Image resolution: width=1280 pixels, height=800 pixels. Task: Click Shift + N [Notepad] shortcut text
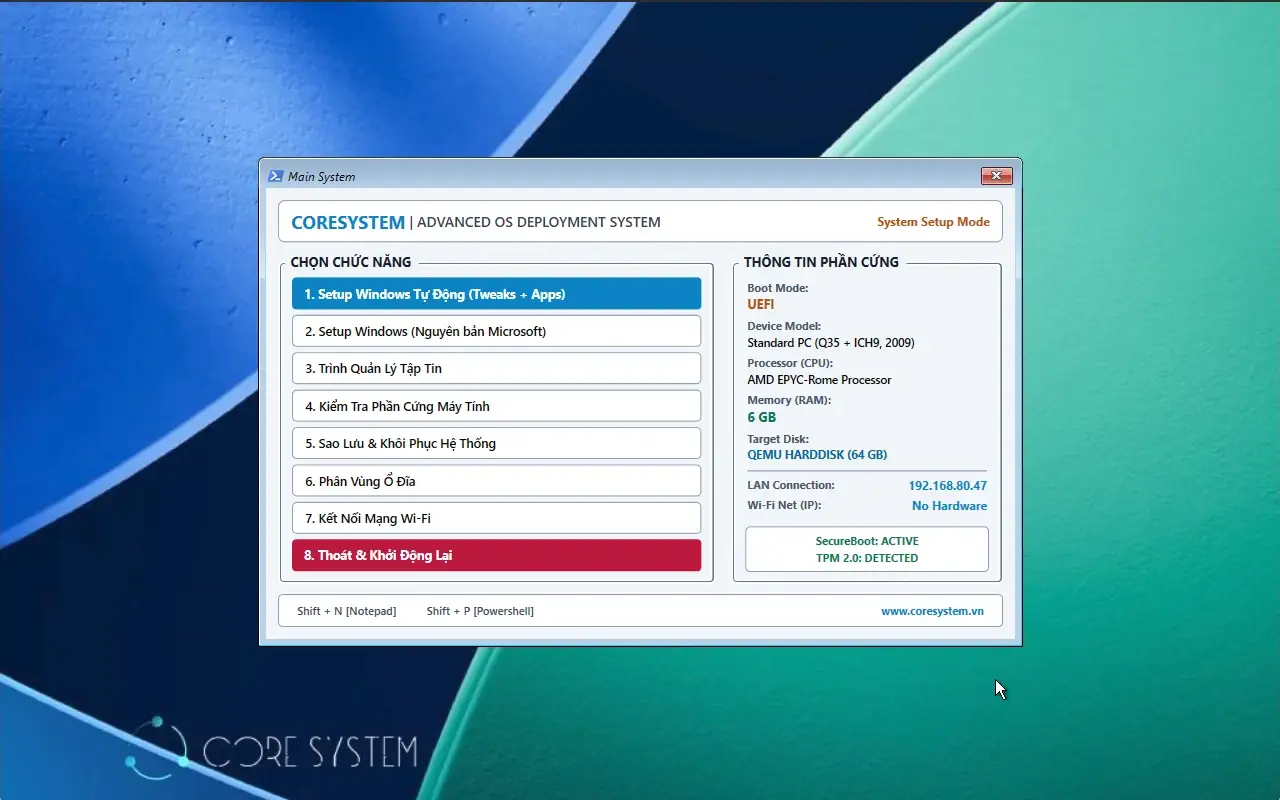point(346,611)
